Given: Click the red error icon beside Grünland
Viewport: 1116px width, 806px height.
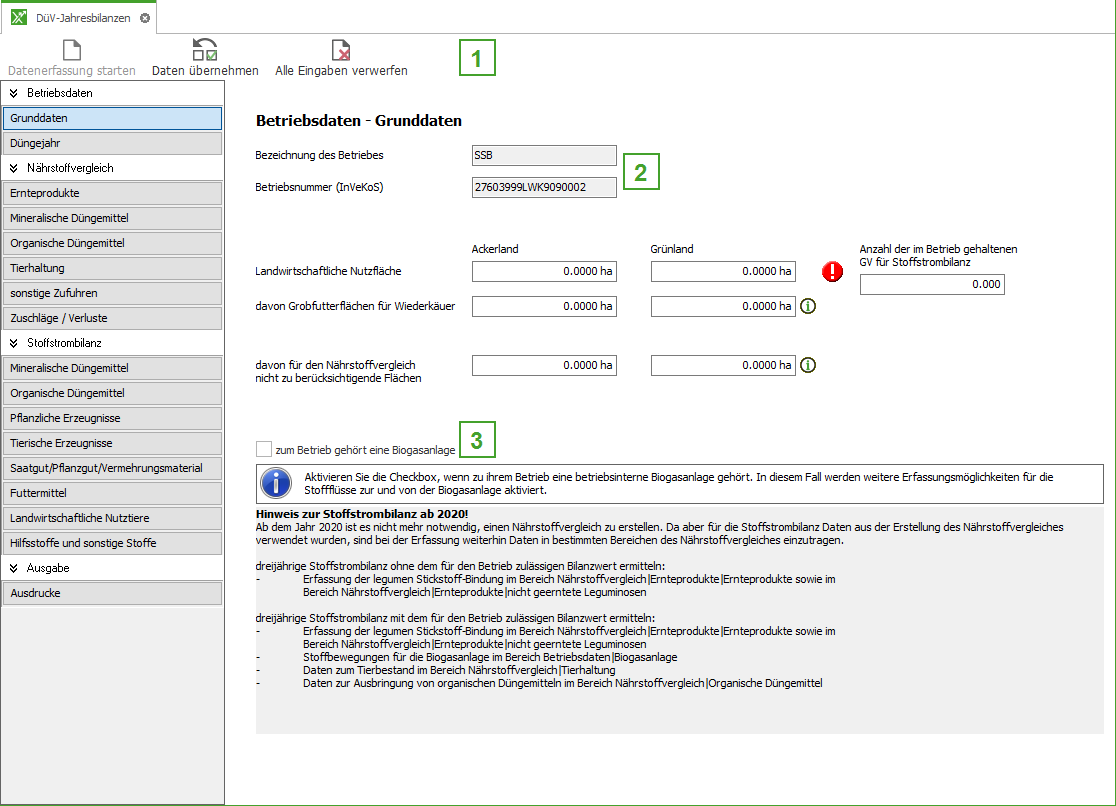Looking at the screenshot, I should tap(832, 271).
